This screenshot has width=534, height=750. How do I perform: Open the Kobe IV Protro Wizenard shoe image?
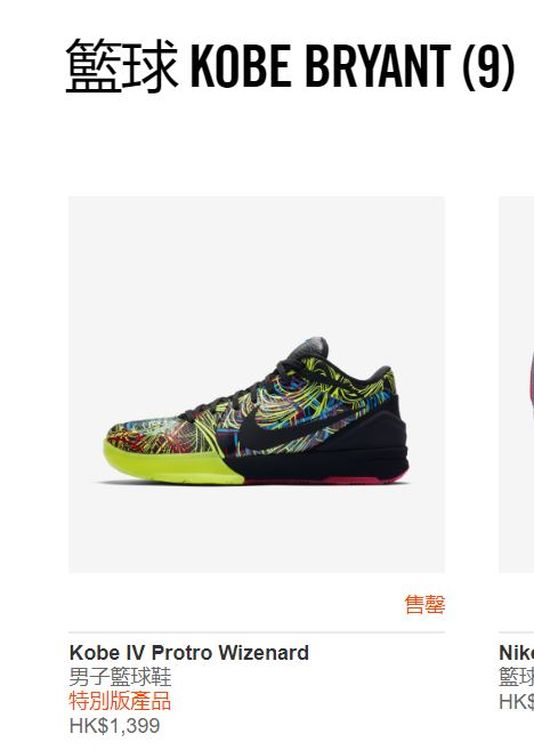pyautogui.click(x=256, y=384)
